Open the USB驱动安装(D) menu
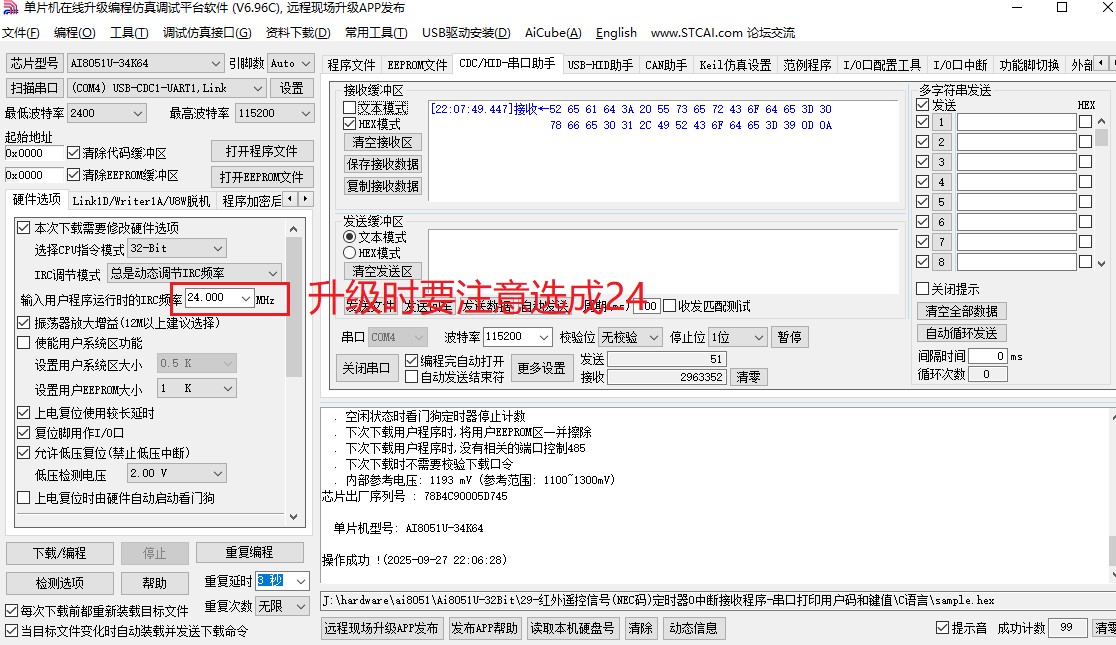 tap(466, 33)
